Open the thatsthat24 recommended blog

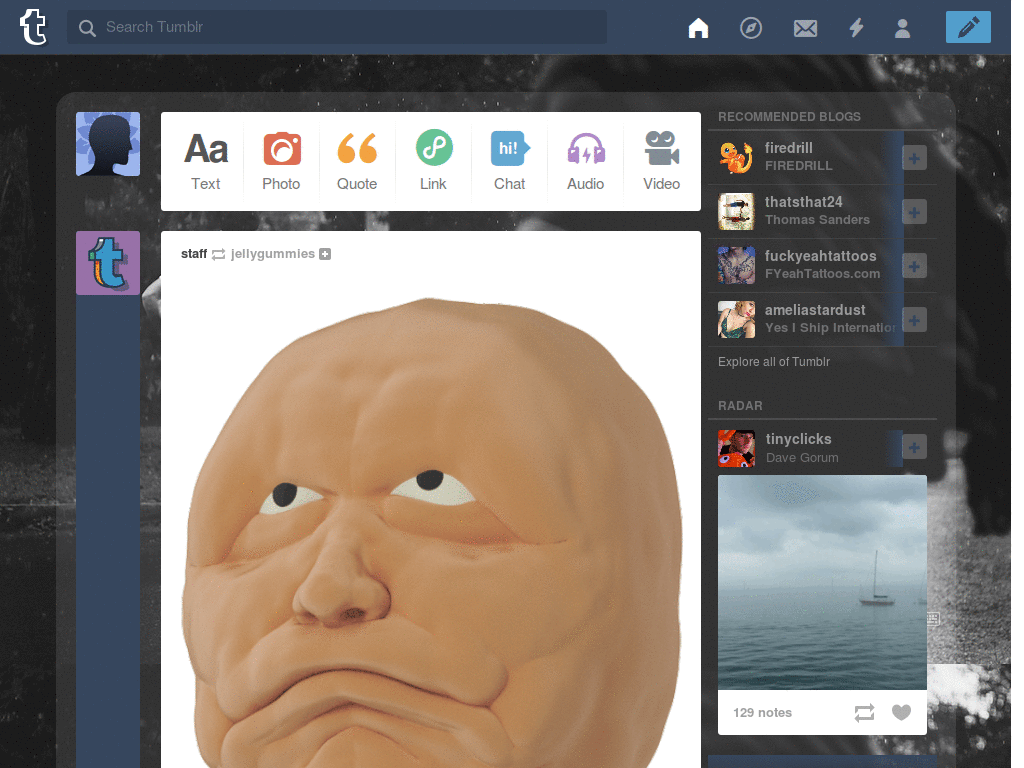coord(804,202)
